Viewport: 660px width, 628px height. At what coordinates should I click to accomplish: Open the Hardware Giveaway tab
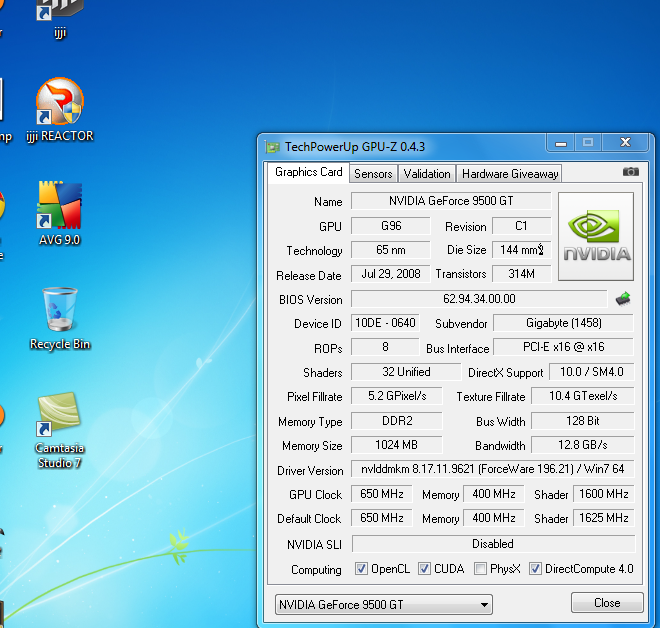510,174
